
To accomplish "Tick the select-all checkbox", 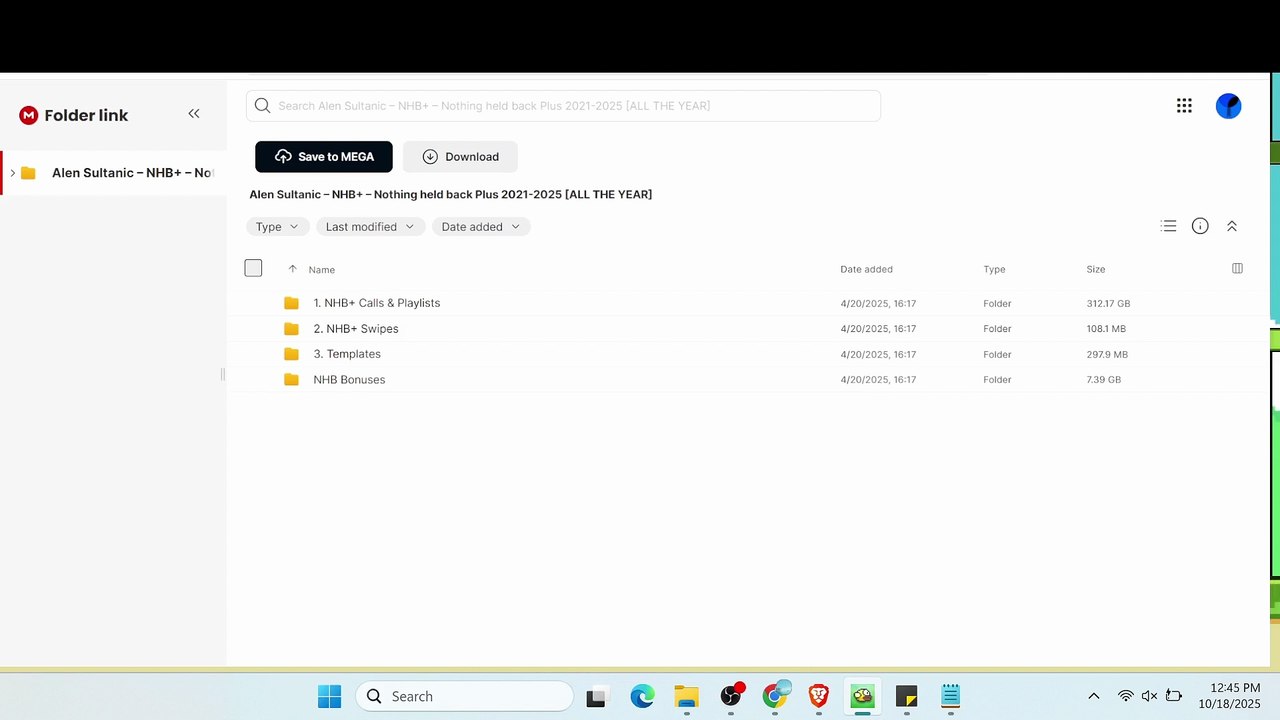I will click(253, 268).
